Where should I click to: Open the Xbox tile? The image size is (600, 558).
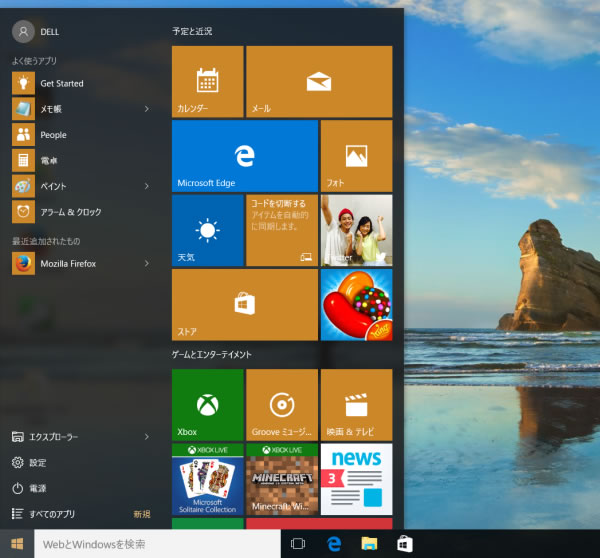pos(207,405)
